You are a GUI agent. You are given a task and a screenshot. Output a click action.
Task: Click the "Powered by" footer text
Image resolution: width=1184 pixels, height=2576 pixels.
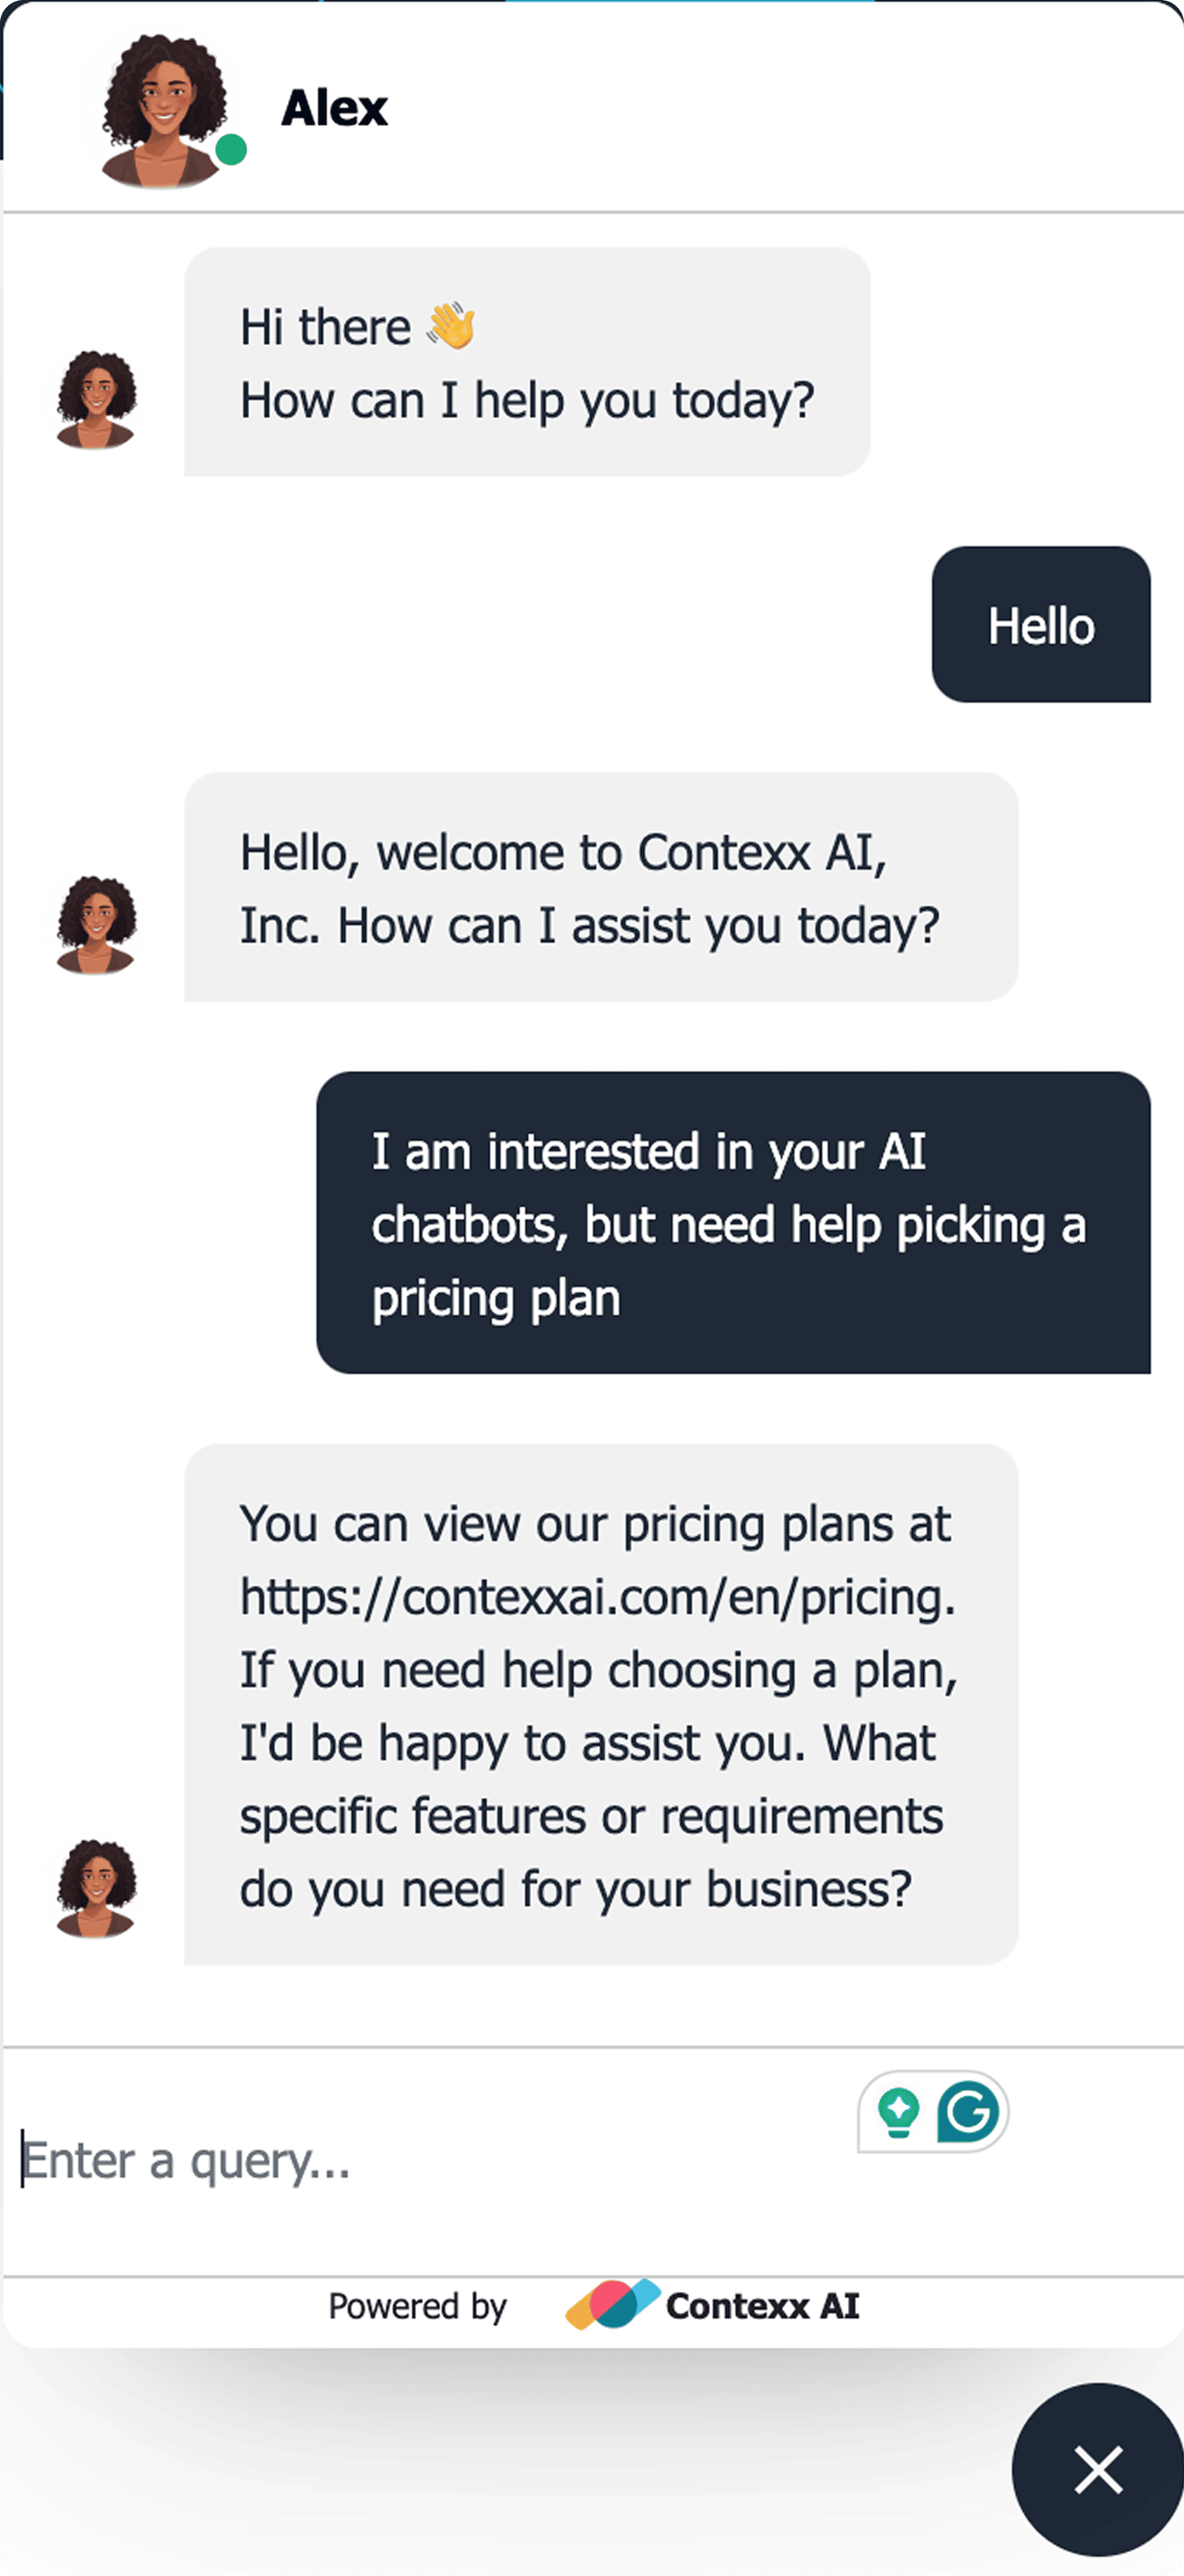[417, 2306]
